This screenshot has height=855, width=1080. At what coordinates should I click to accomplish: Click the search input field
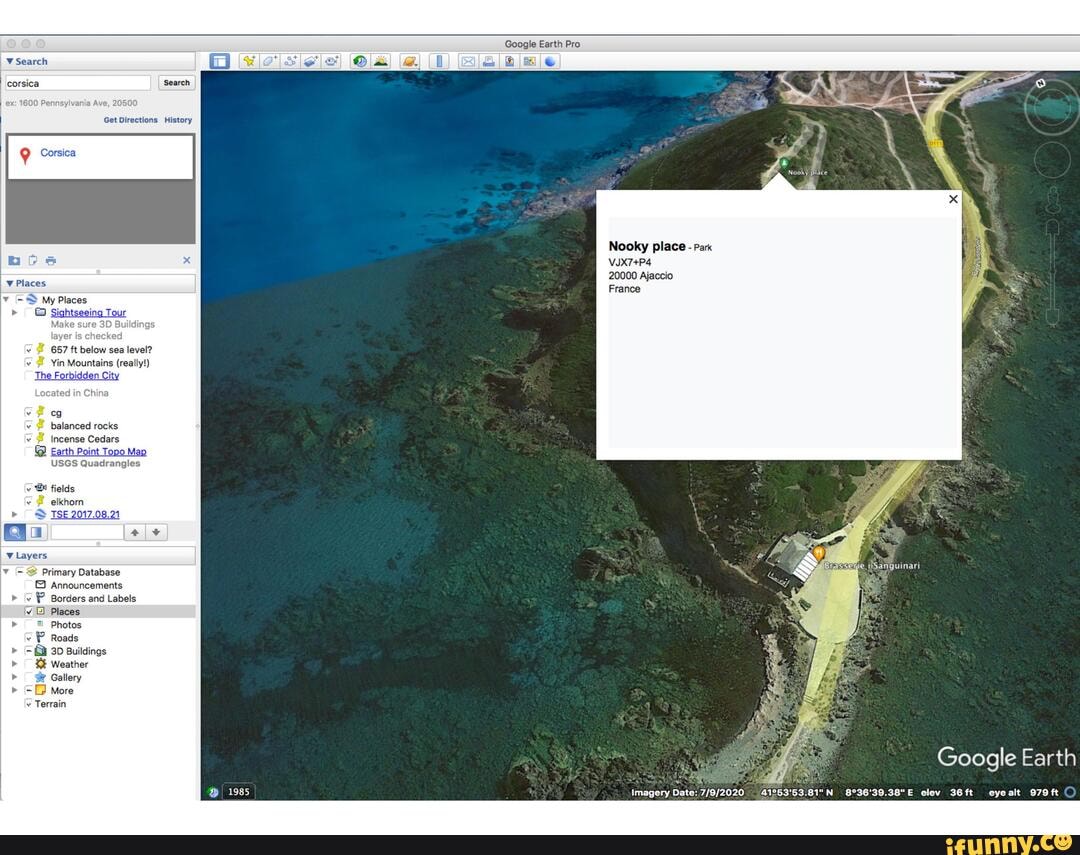click(x=78, y=83)
